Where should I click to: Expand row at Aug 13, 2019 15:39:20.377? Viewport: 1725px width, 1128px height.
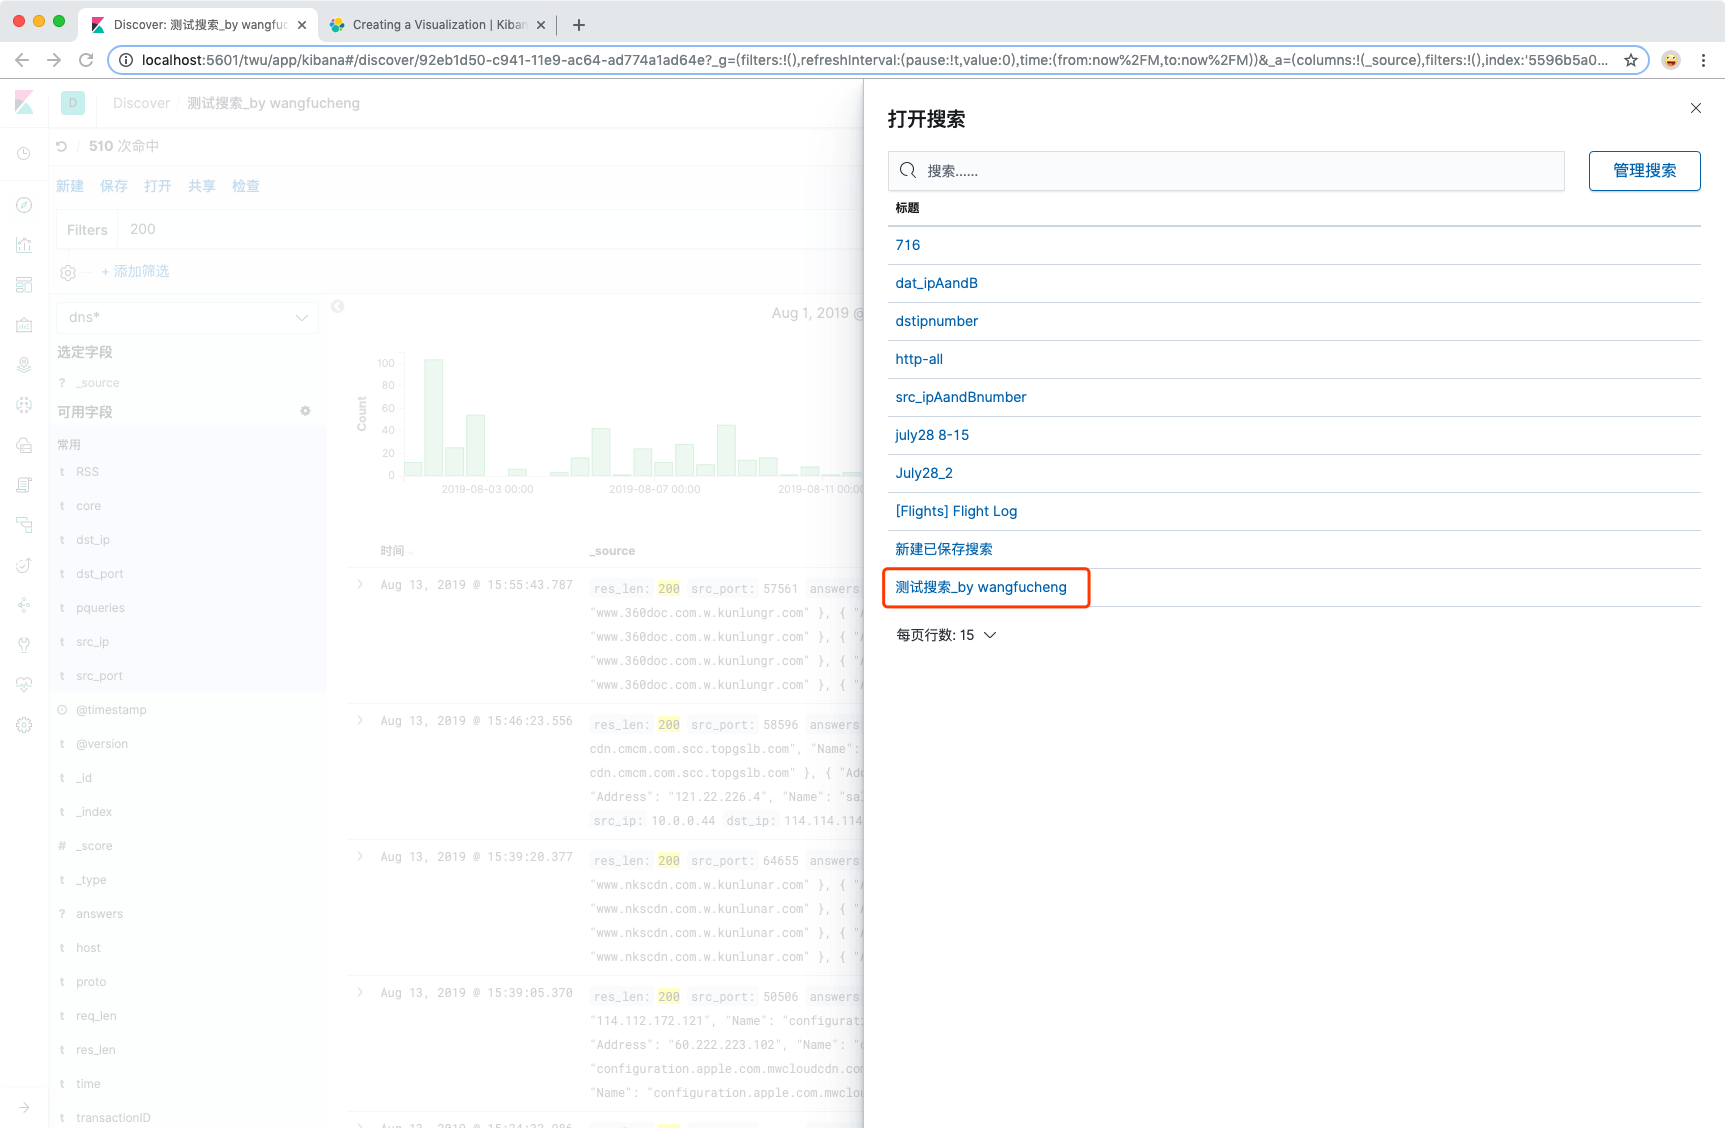pos(360,856)
